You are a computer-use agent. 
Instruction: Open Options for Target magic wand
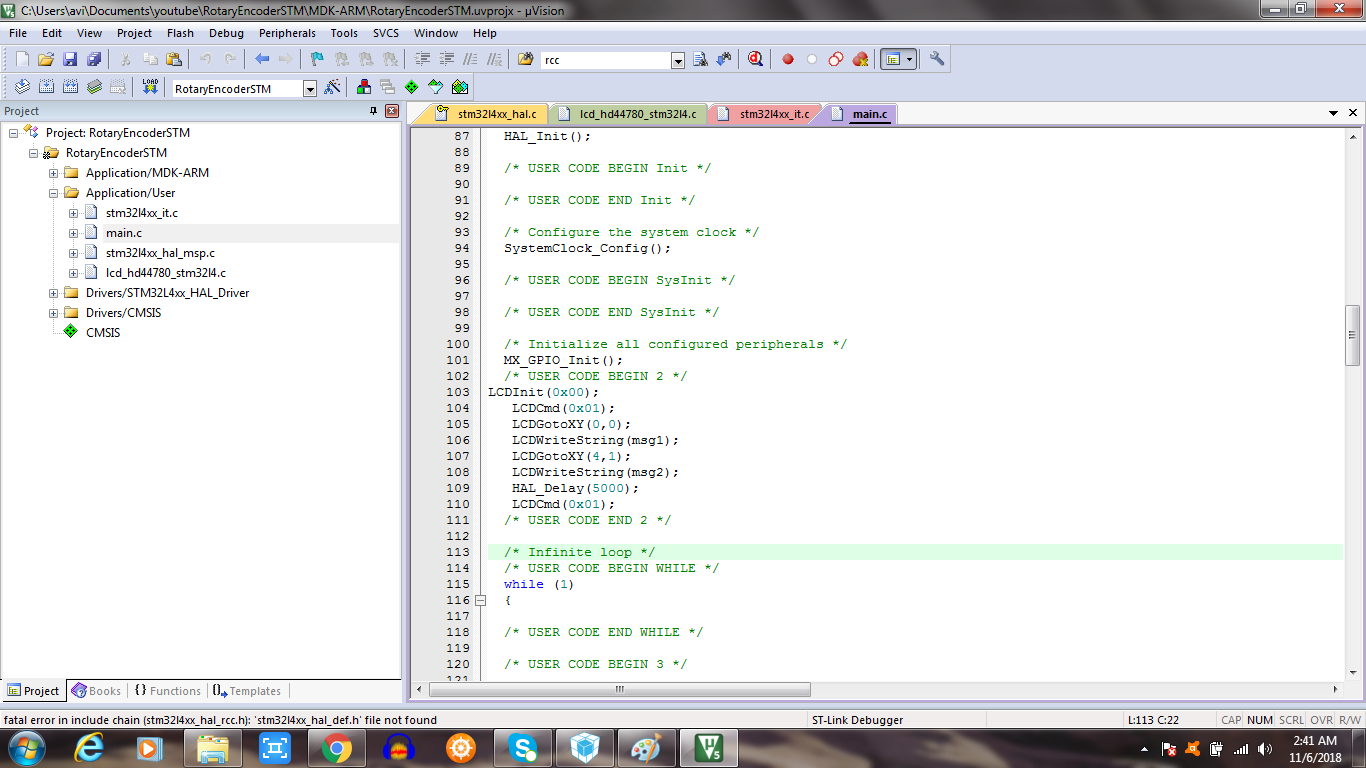pos(332,88)
